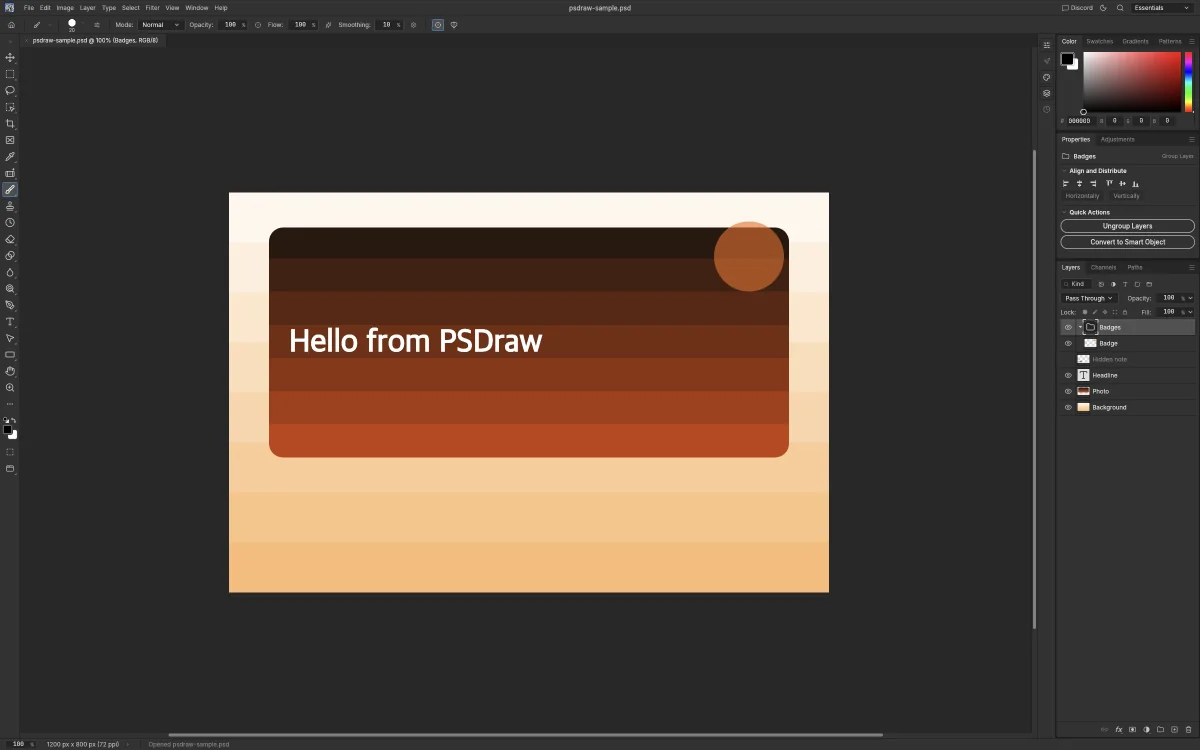Viewport: 1200px width, 750px height.
Task: Delete layer using the trash icon
Action: tap(1188, 730)
